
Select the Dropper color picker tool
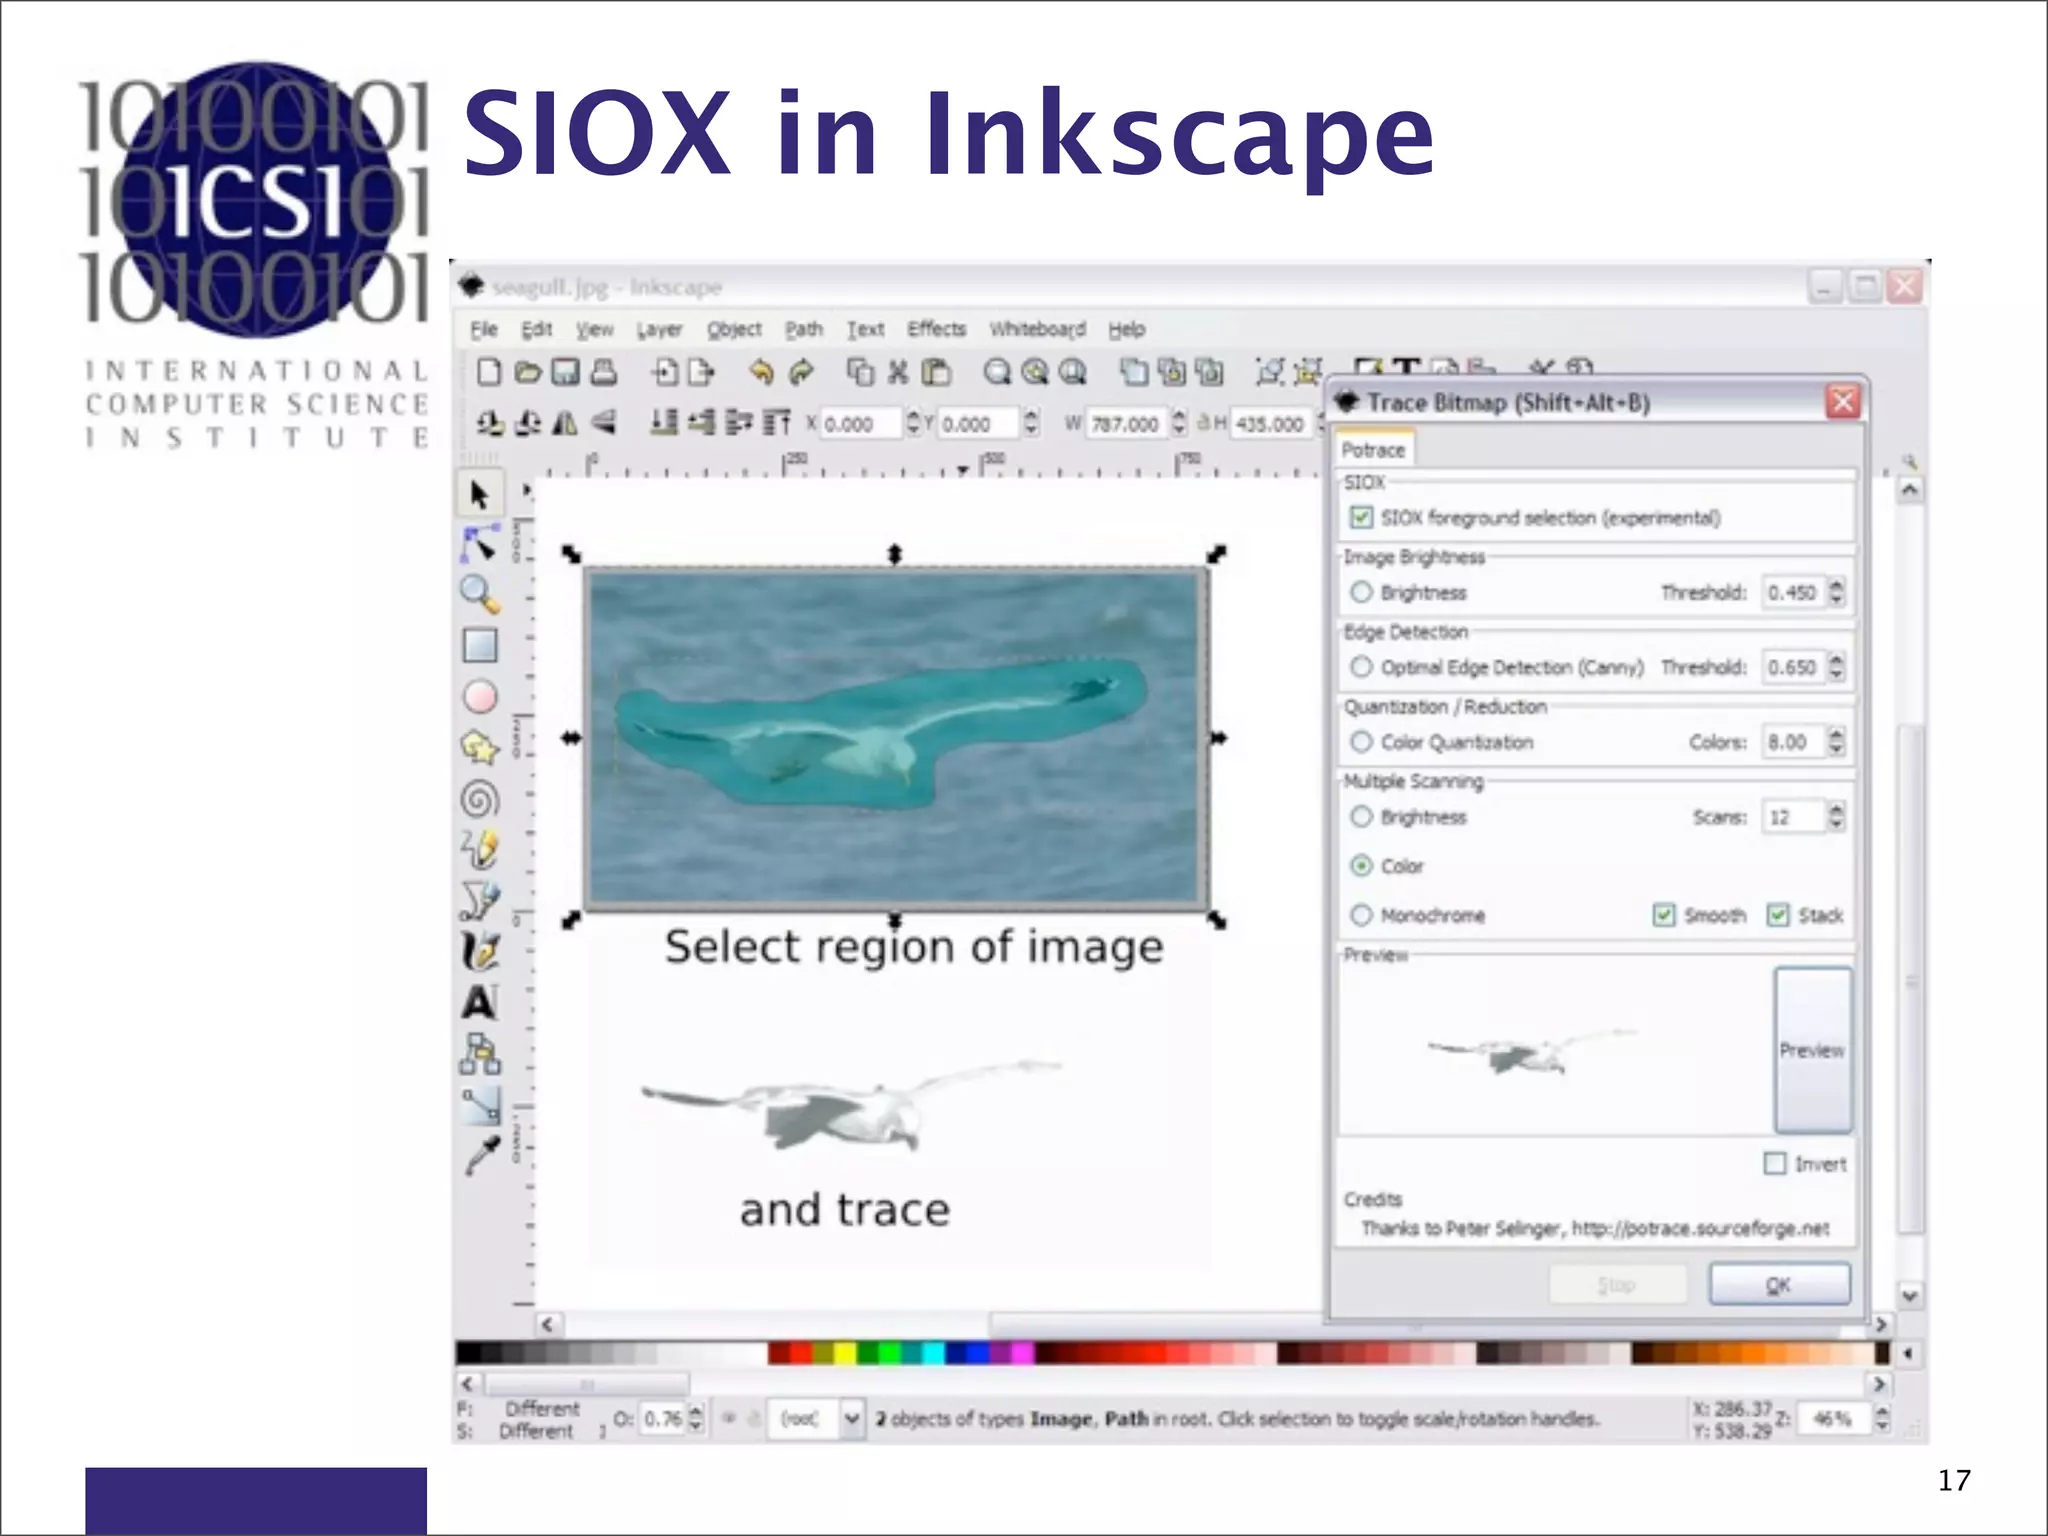pyautogui.click(x=480, y=1156)
